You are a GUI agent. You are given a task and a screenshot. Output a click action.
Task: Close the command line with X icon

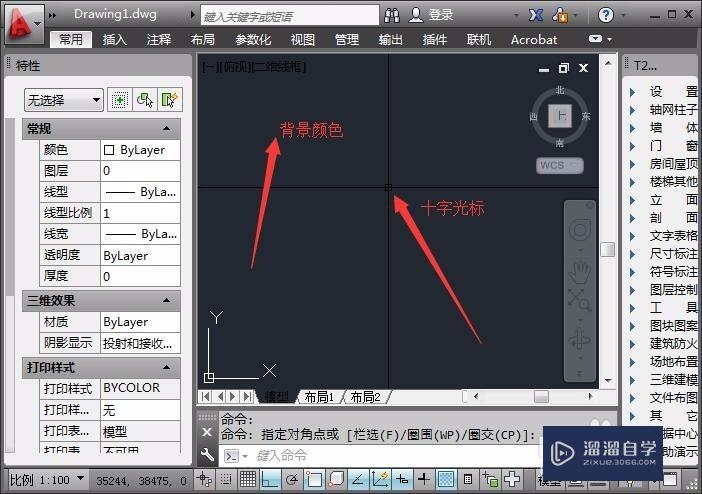point(207,432)
